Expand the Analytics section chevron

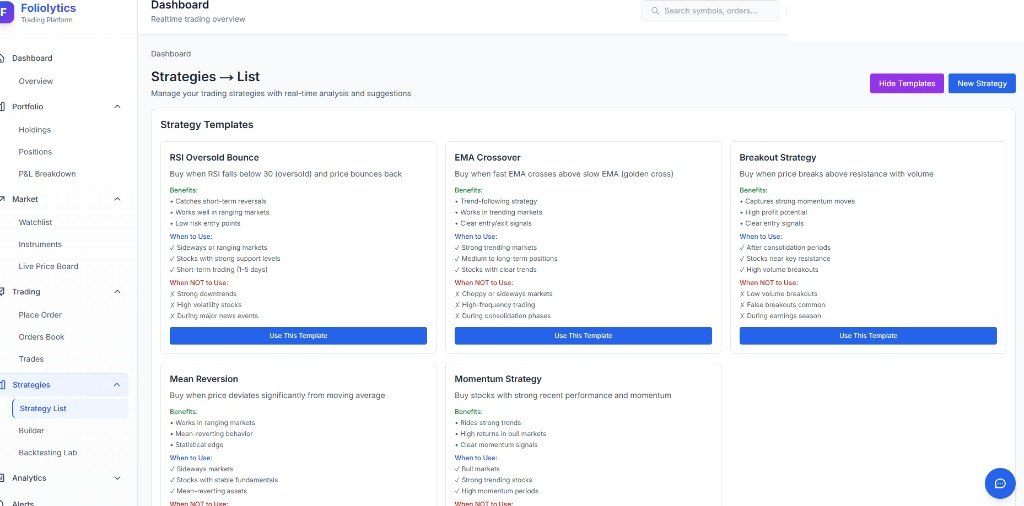click(x=118, y=478)
